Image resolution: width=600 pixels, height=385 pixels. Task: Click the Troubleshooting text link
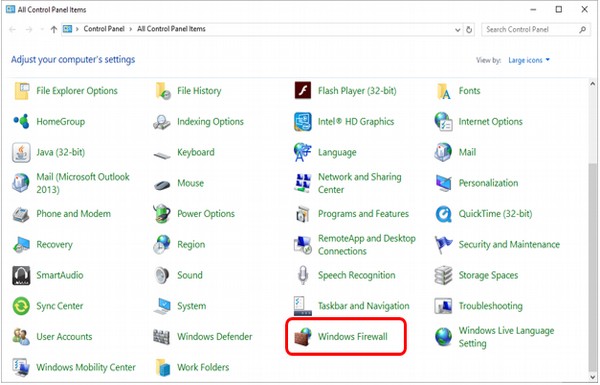(491, 306)
